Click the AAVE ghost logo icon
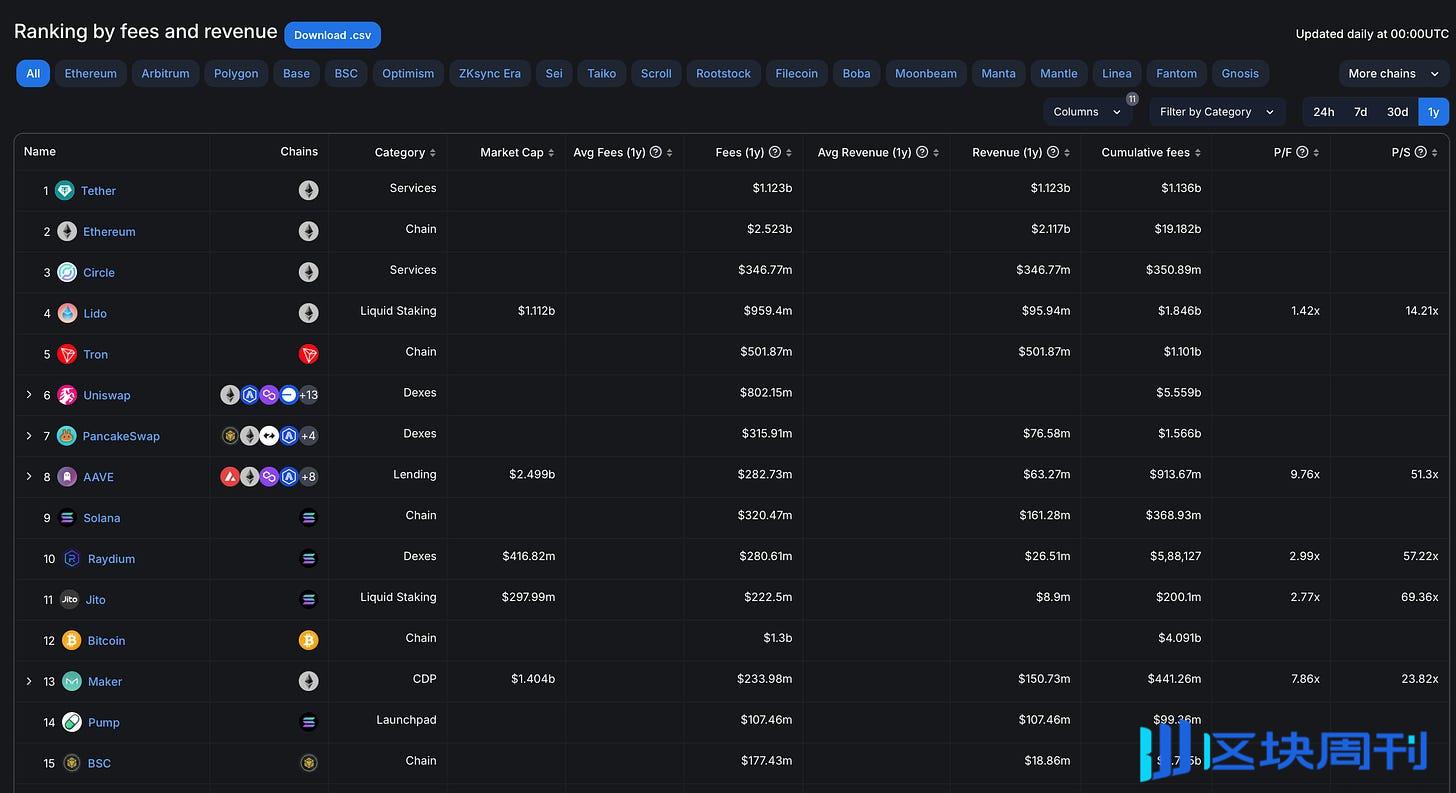 [67, 477]
